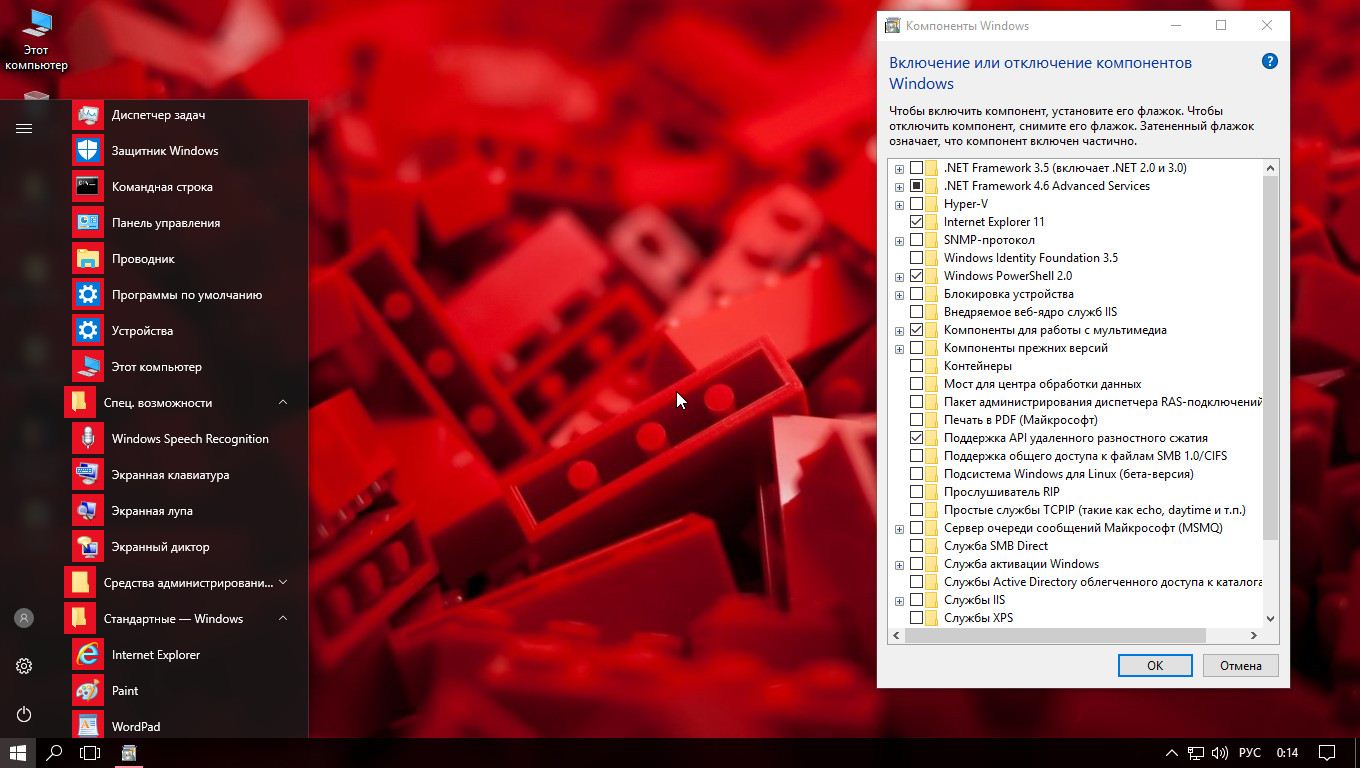Click the Start menu hamburger icon

coord(24,128)
